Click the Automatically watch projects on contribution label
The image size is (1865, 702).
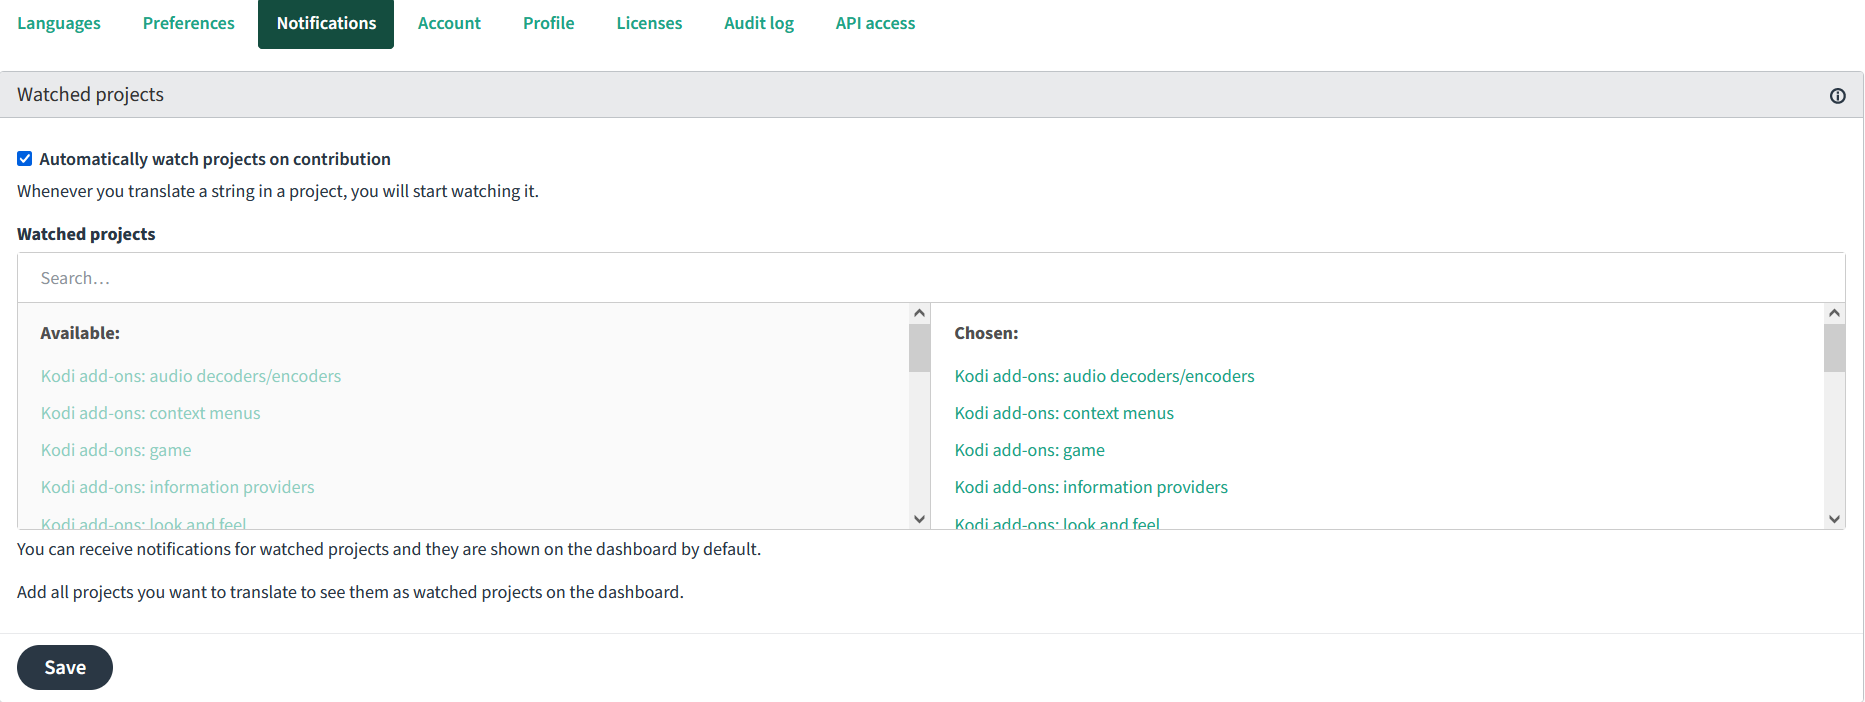pyautogui.click(x=215, y=159)
